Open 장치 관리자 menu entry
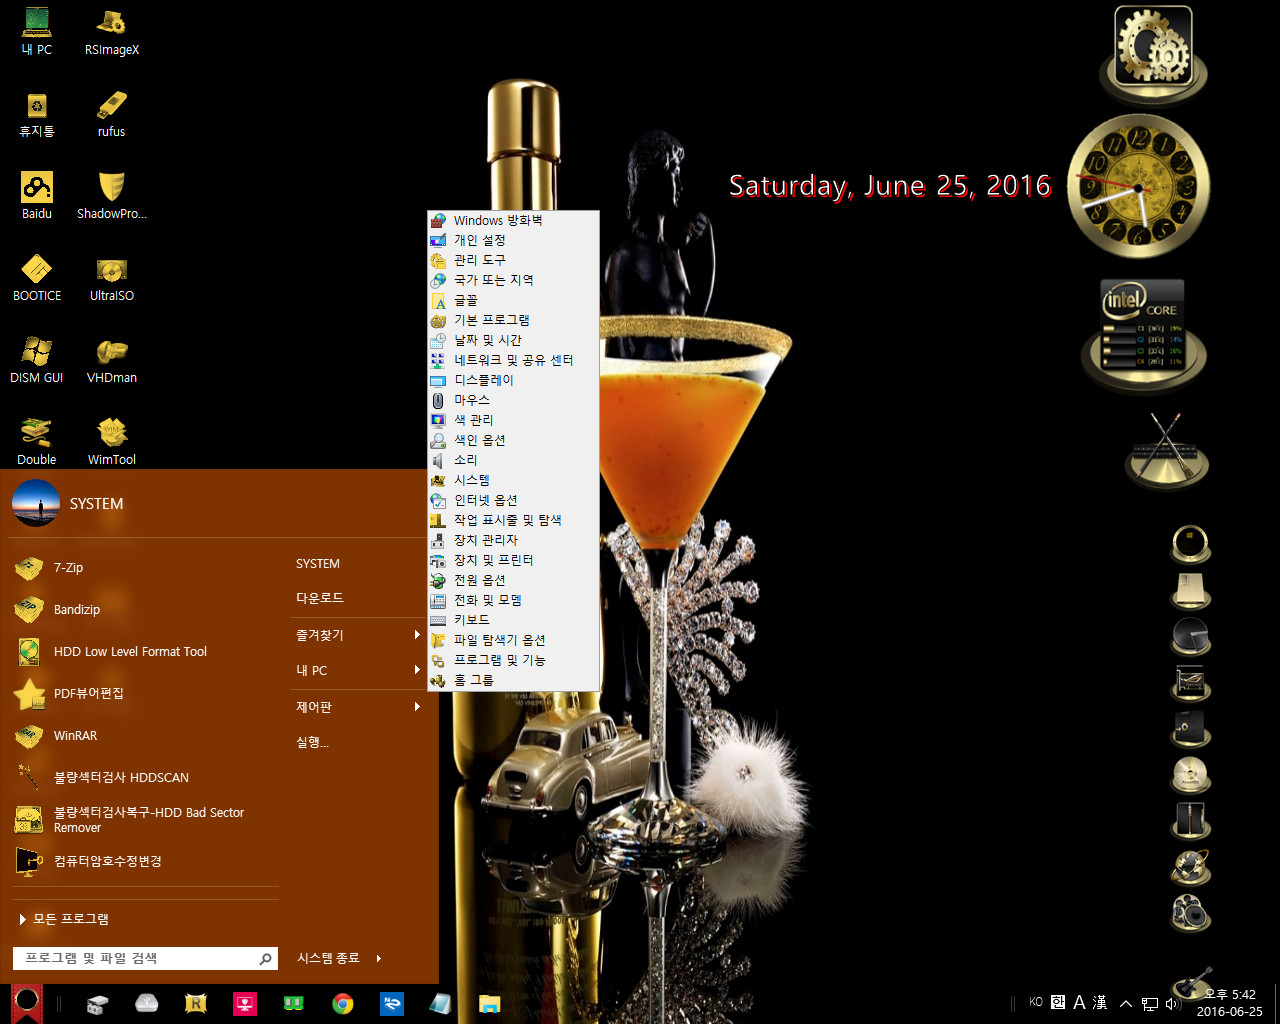This screenshot has height=1024, width=1280. click(513, 540)
